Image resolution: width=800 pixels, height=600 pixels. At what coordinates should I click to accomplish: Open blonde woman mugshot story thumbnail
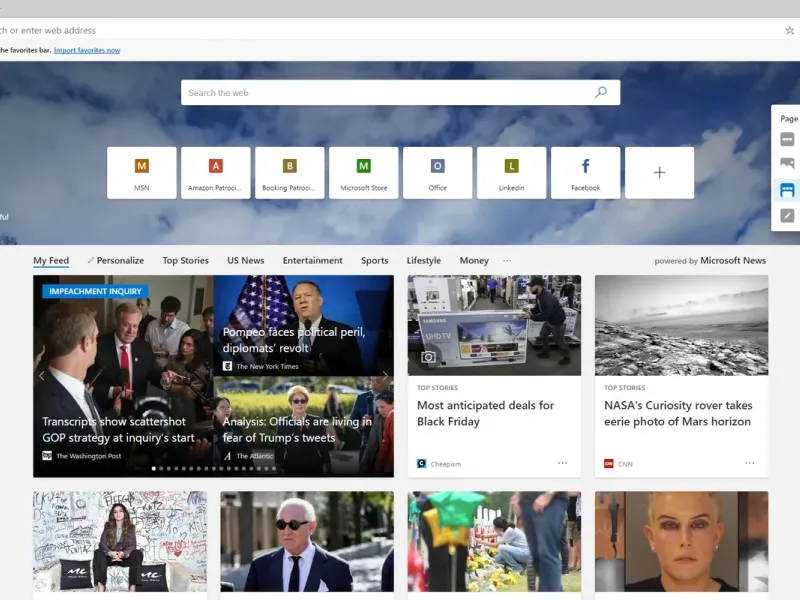[x=682, y=541]
